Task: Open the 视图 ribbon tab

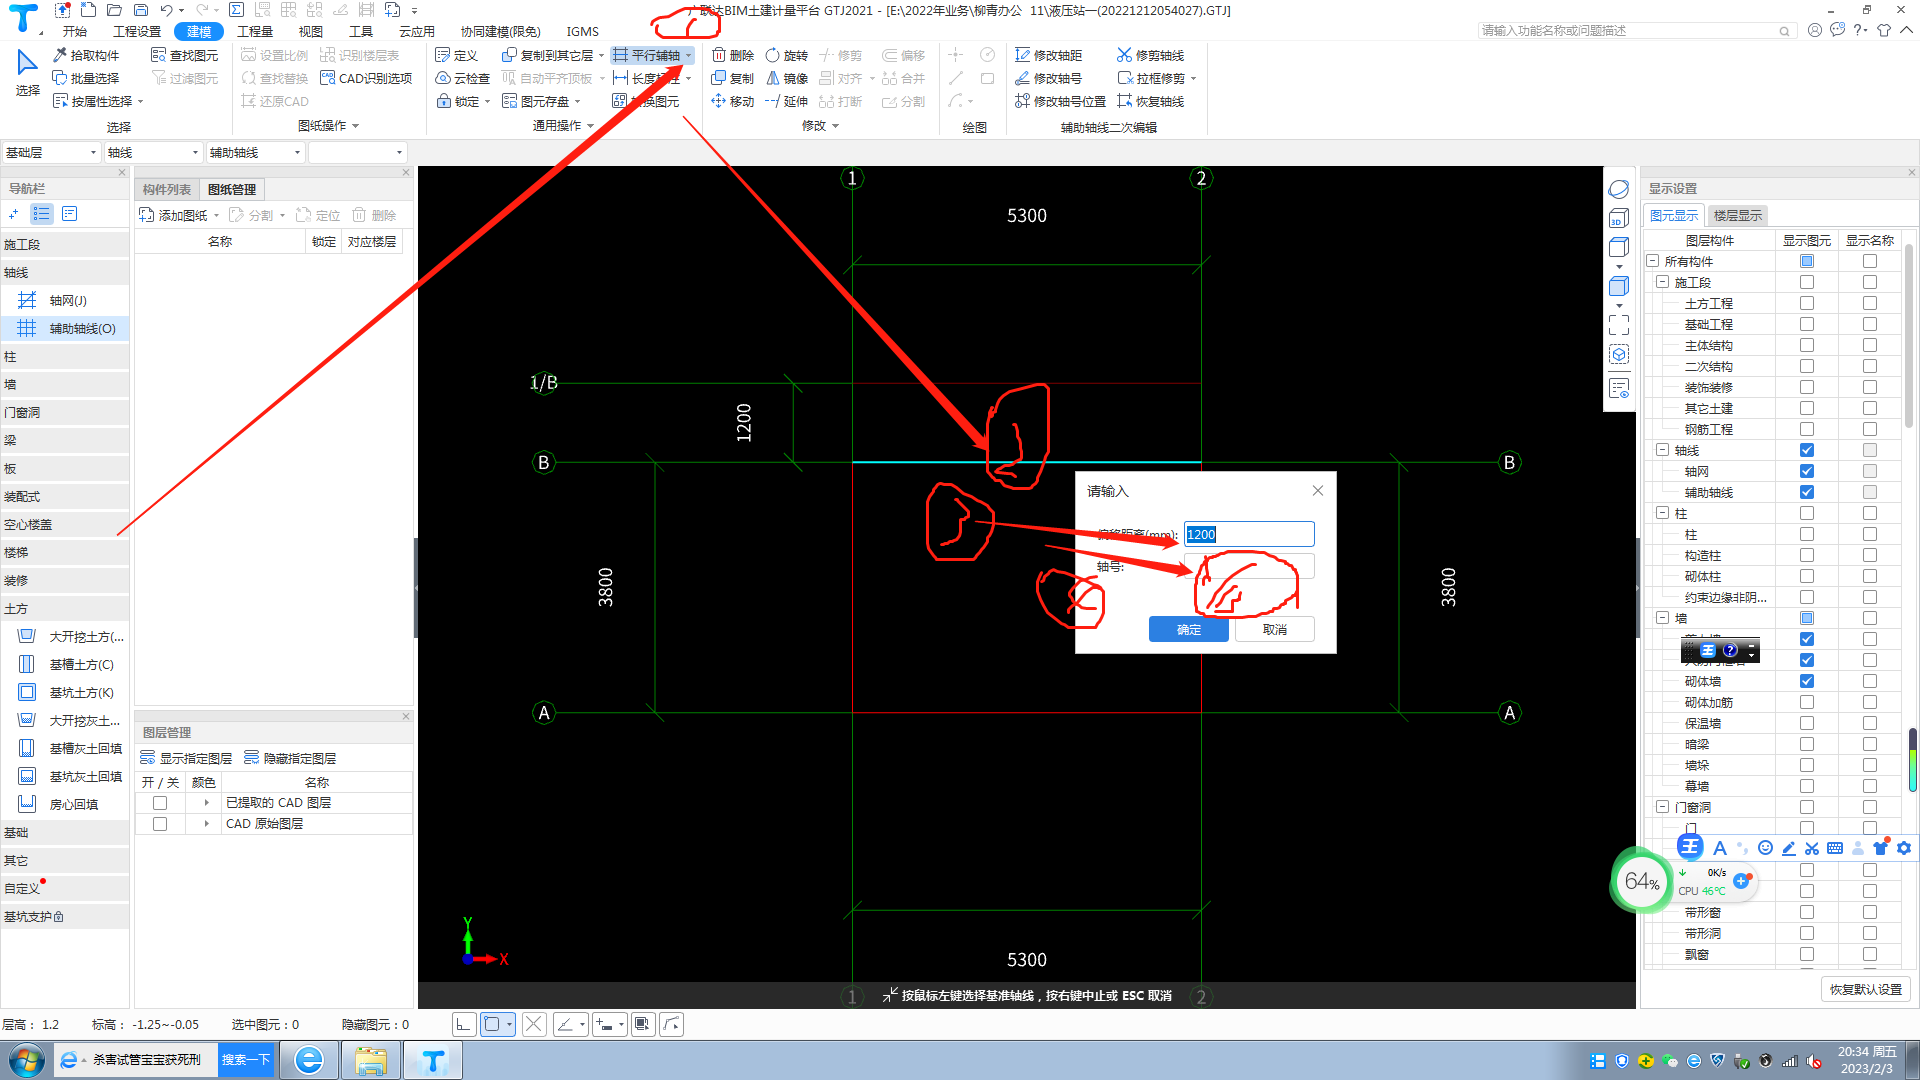Action: tap(311, 31)
